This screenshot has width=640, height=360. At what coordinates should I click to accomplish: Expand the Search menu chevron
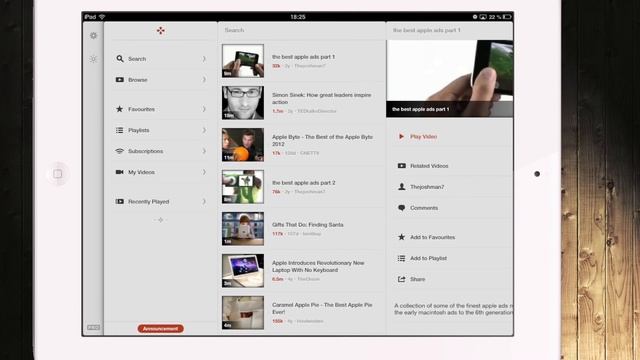click(x=204, y=59)
